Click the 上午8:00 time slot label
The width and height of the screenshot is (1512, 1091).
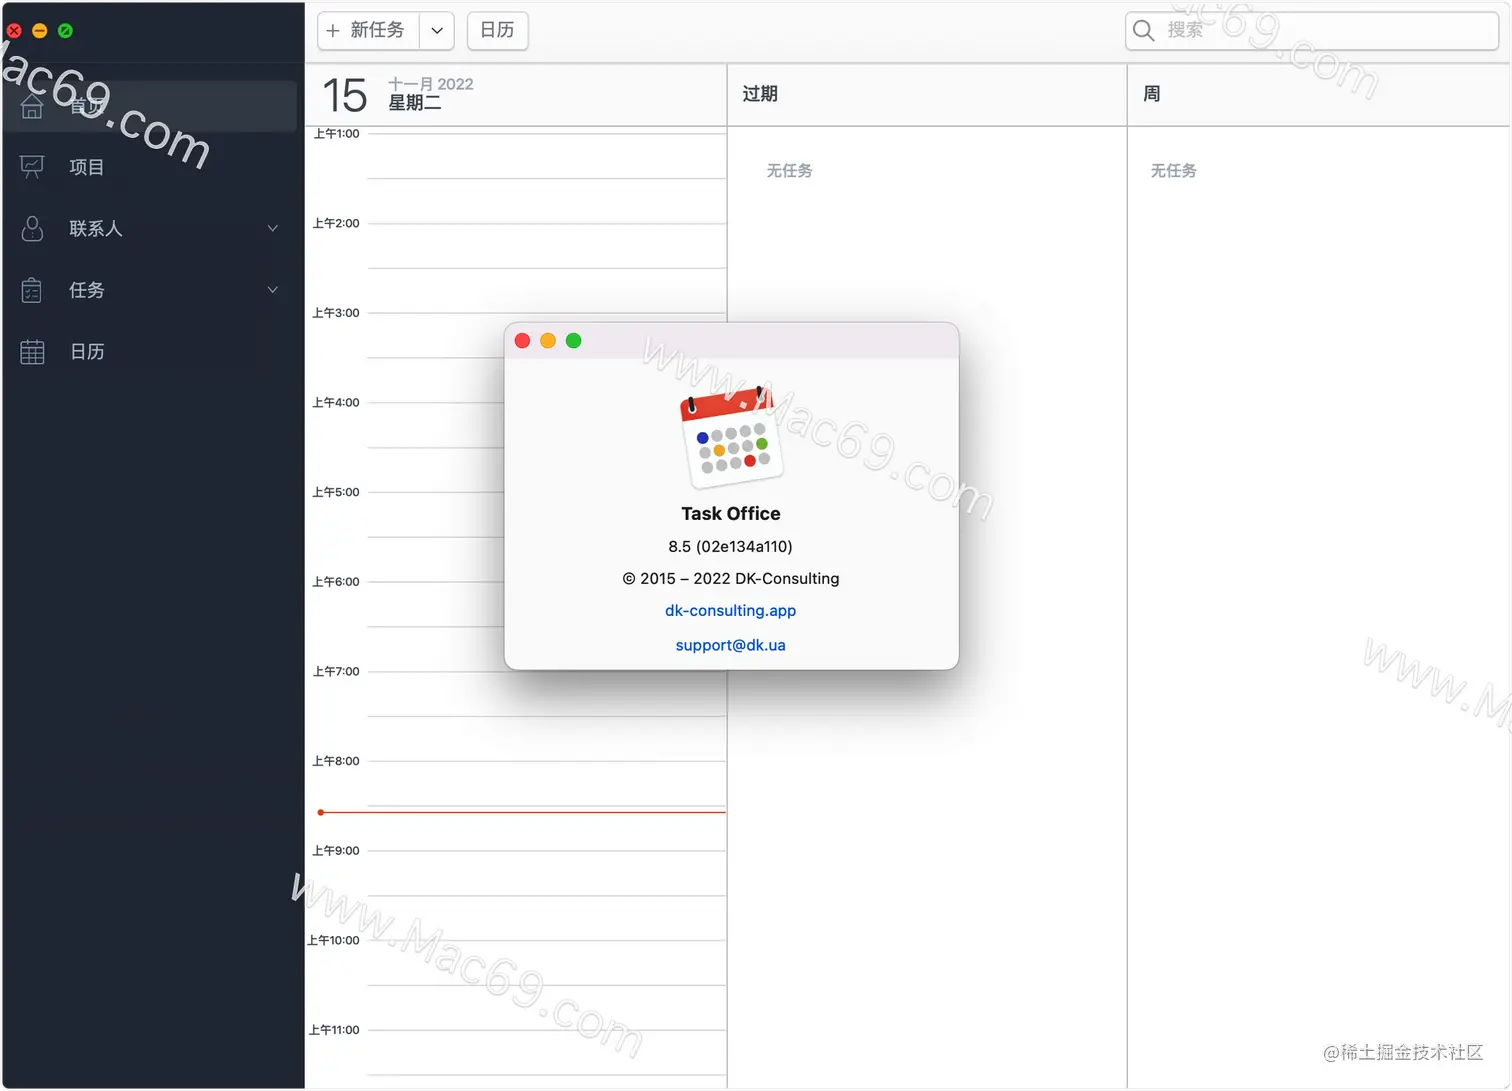pos(336,761)
